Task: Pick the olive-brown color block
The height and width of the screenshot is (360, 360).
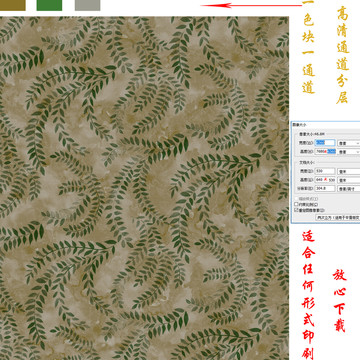Action: [x=13, y=5]
